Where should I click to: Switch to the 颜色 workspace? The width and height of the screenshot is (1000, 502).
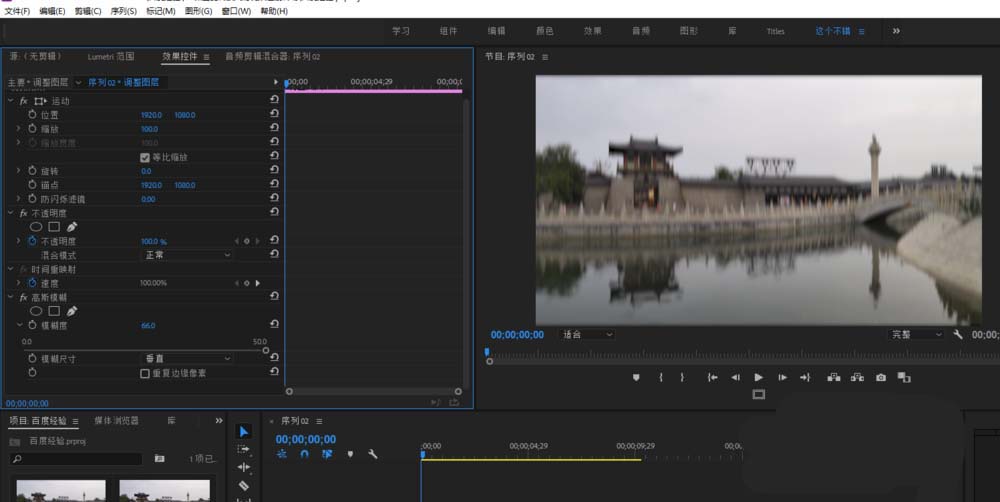pos(544,31)
